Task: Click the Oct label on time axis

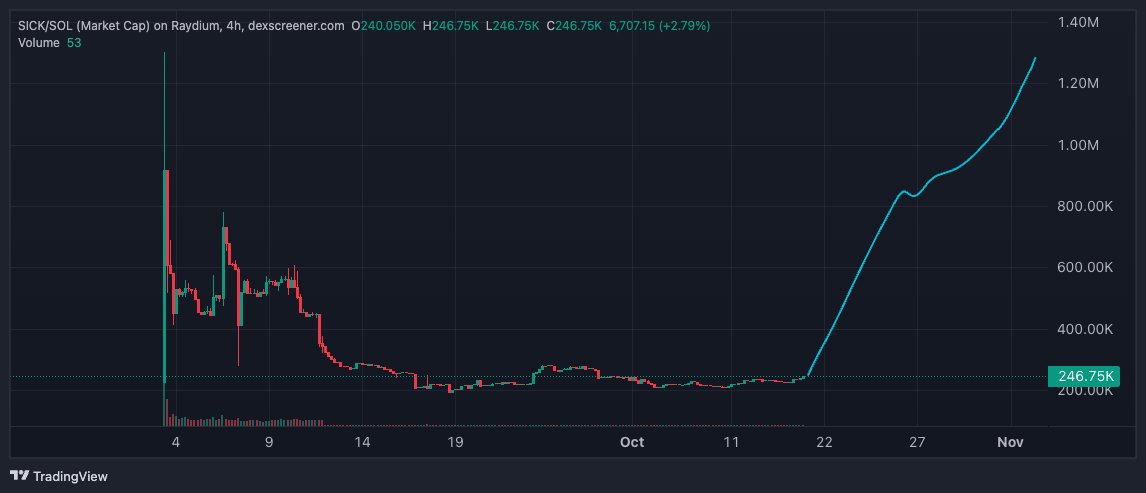Action: click(631, 442)
